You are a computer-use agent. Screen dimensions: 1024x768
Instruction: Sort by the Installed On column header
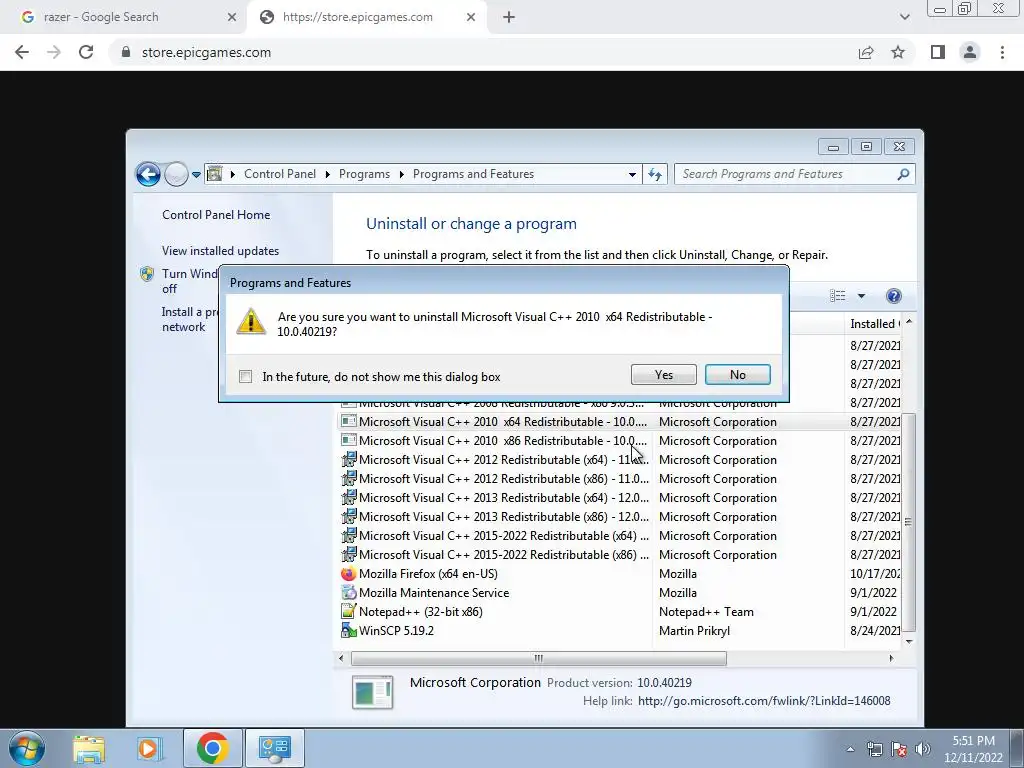pyautogui.click(x=874, y=324)
